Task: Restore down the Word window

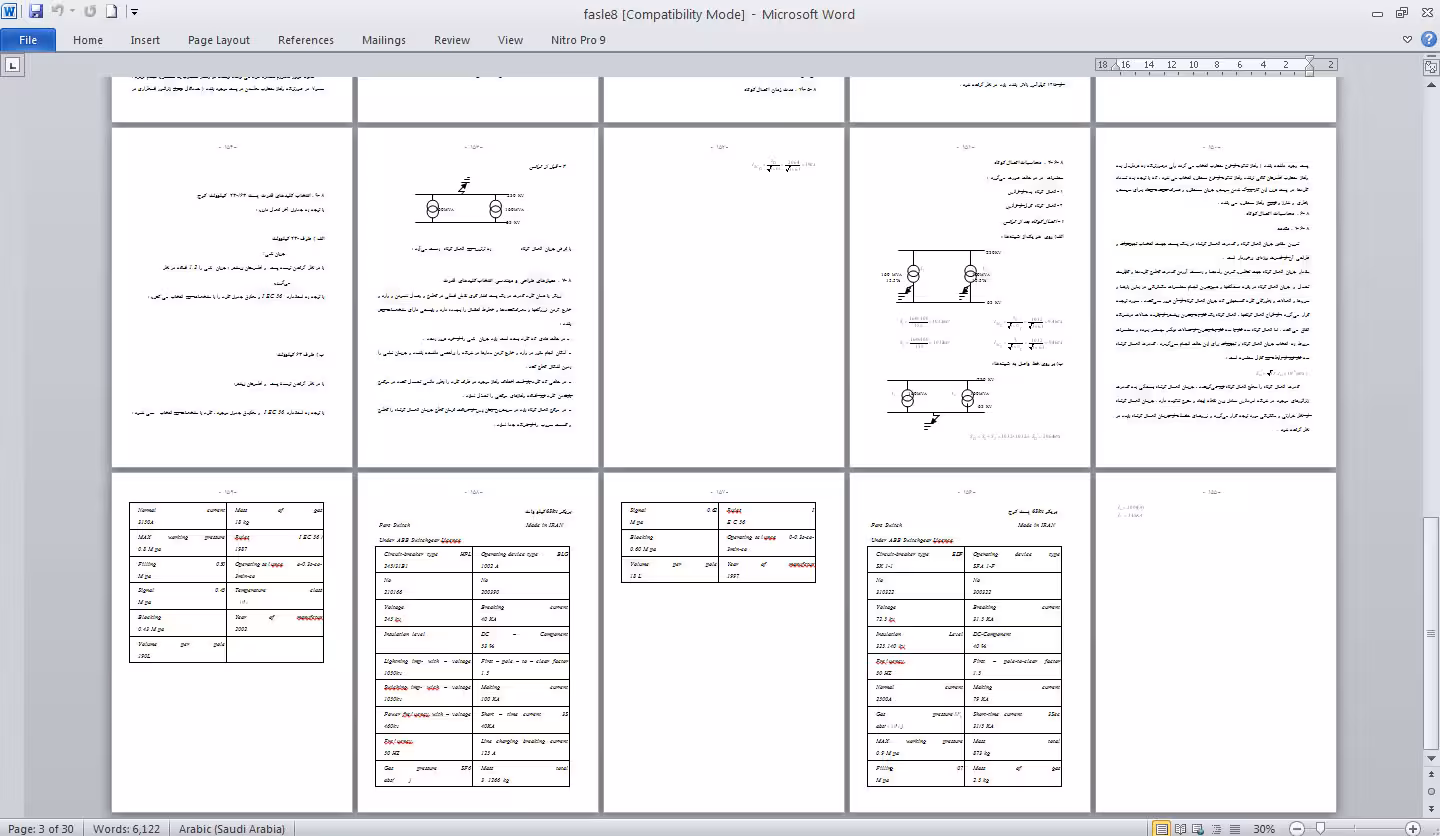Action: tap(1401, 12)
